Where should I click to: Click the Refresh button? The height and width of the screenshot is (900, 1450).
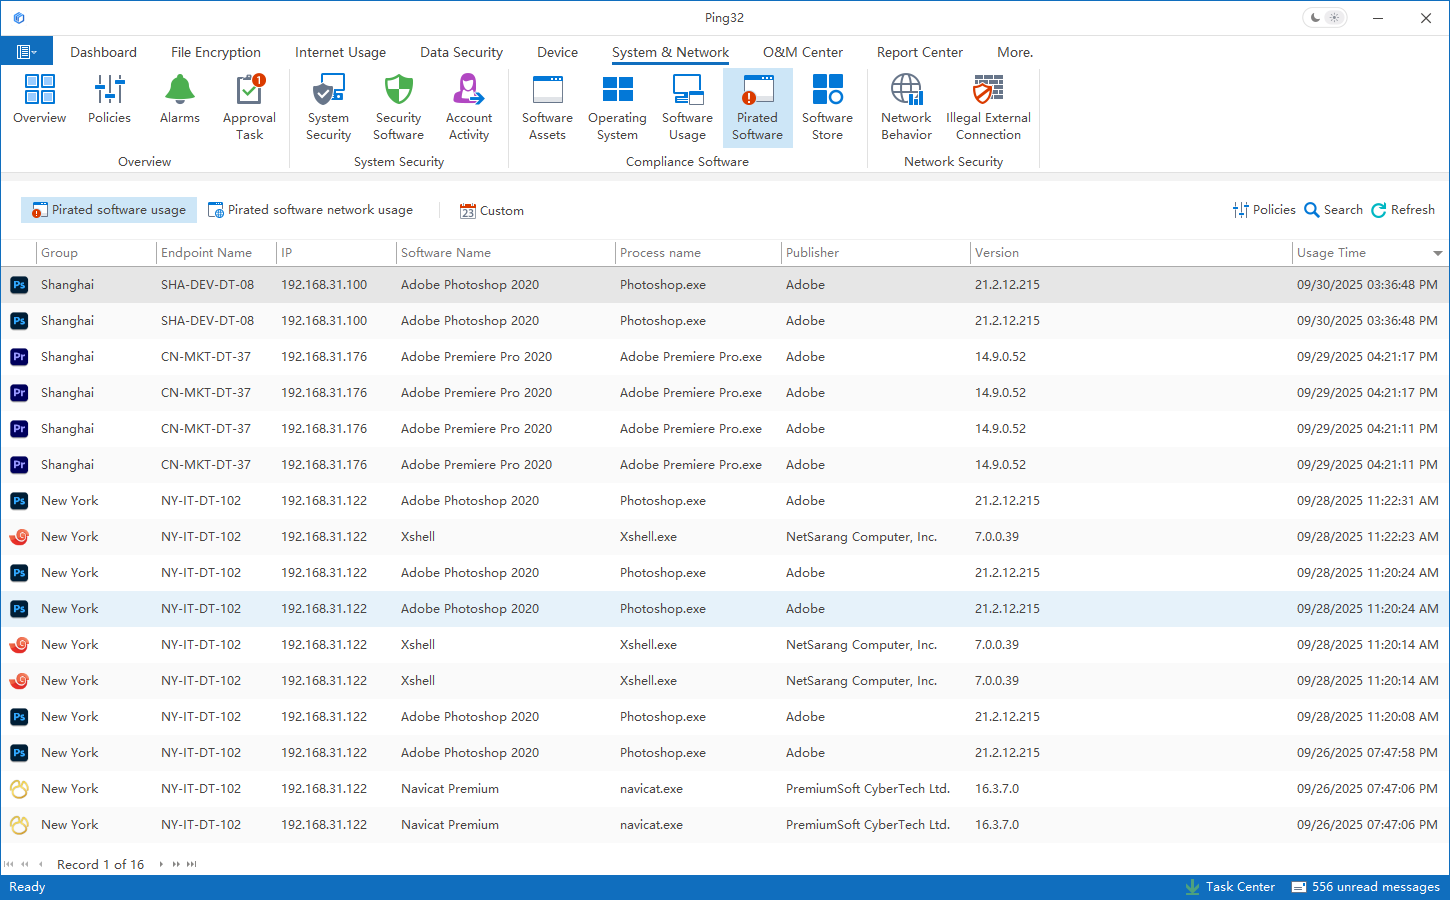tap(1402, 210)
